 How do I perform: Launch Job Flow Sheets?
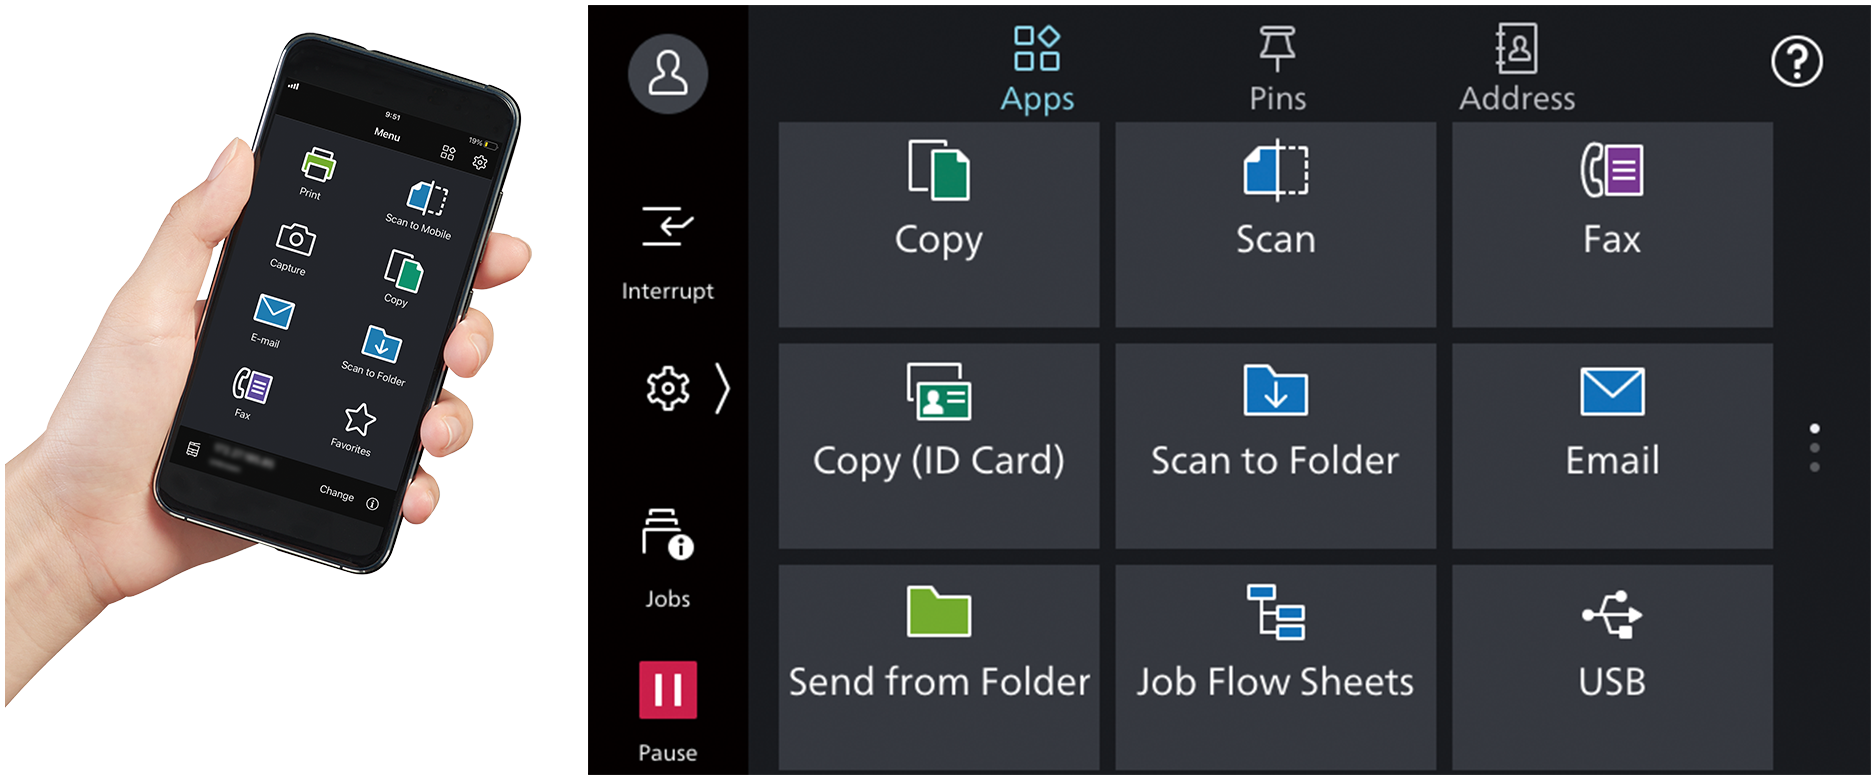[1275, 666]
